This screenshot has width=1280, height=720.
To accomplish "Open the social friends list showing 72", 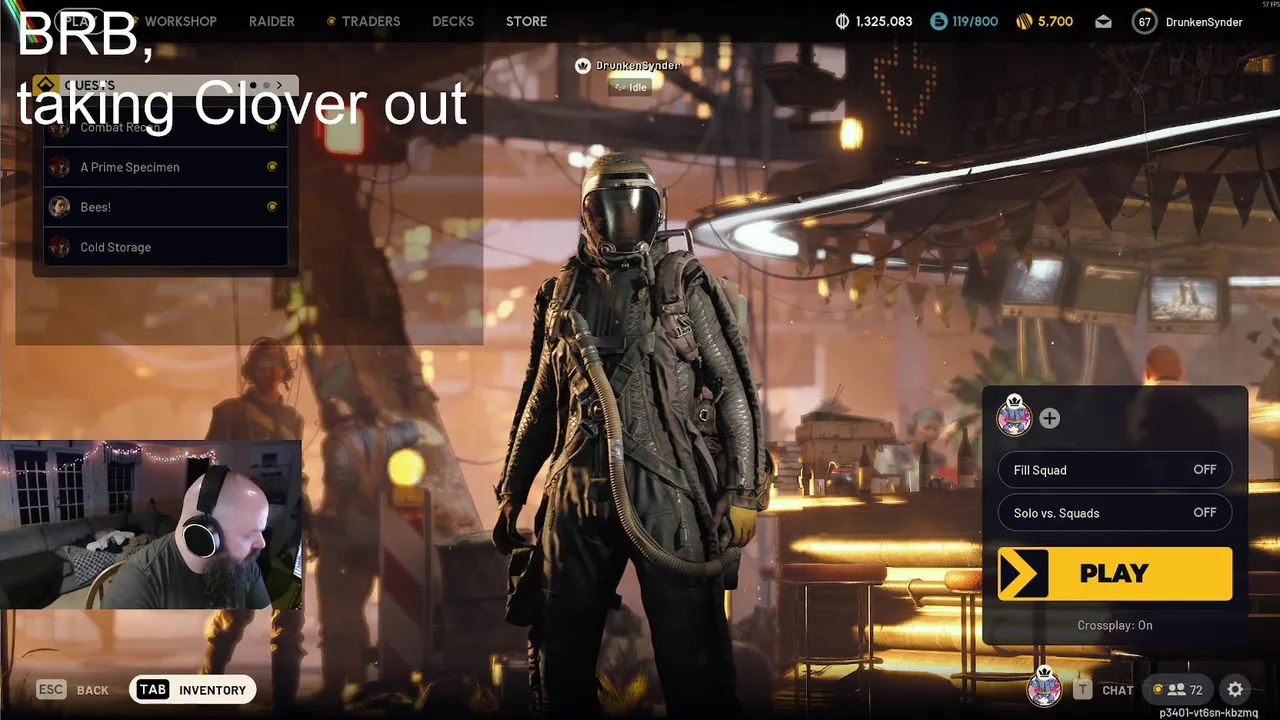I will point(1178,689).
